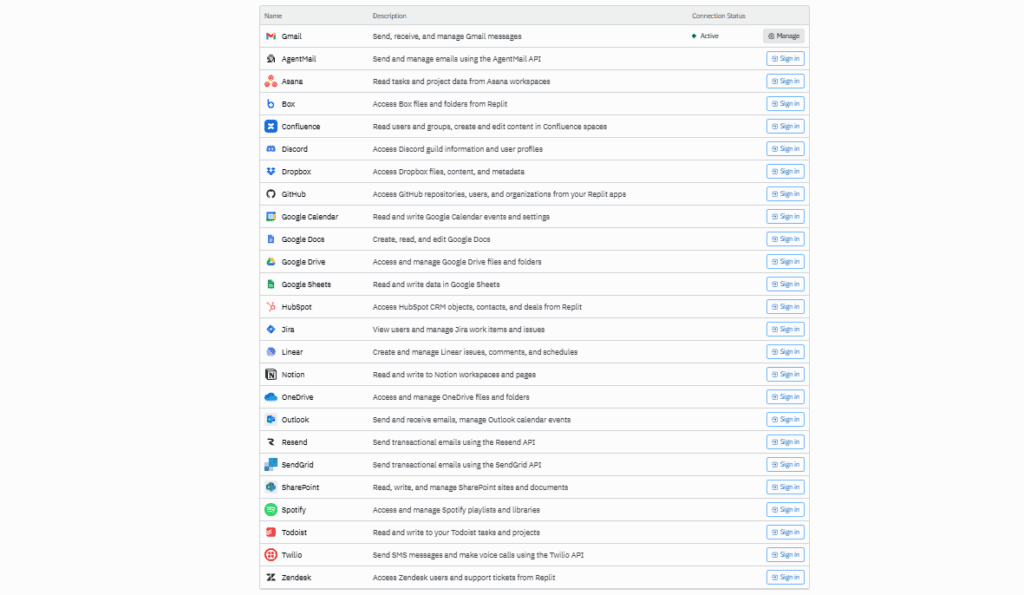The height and width of the screenshot is (595, 1024).
Task: Click the Zendesk logo icon
Action: pyautogui.click(x=270, y=577)
